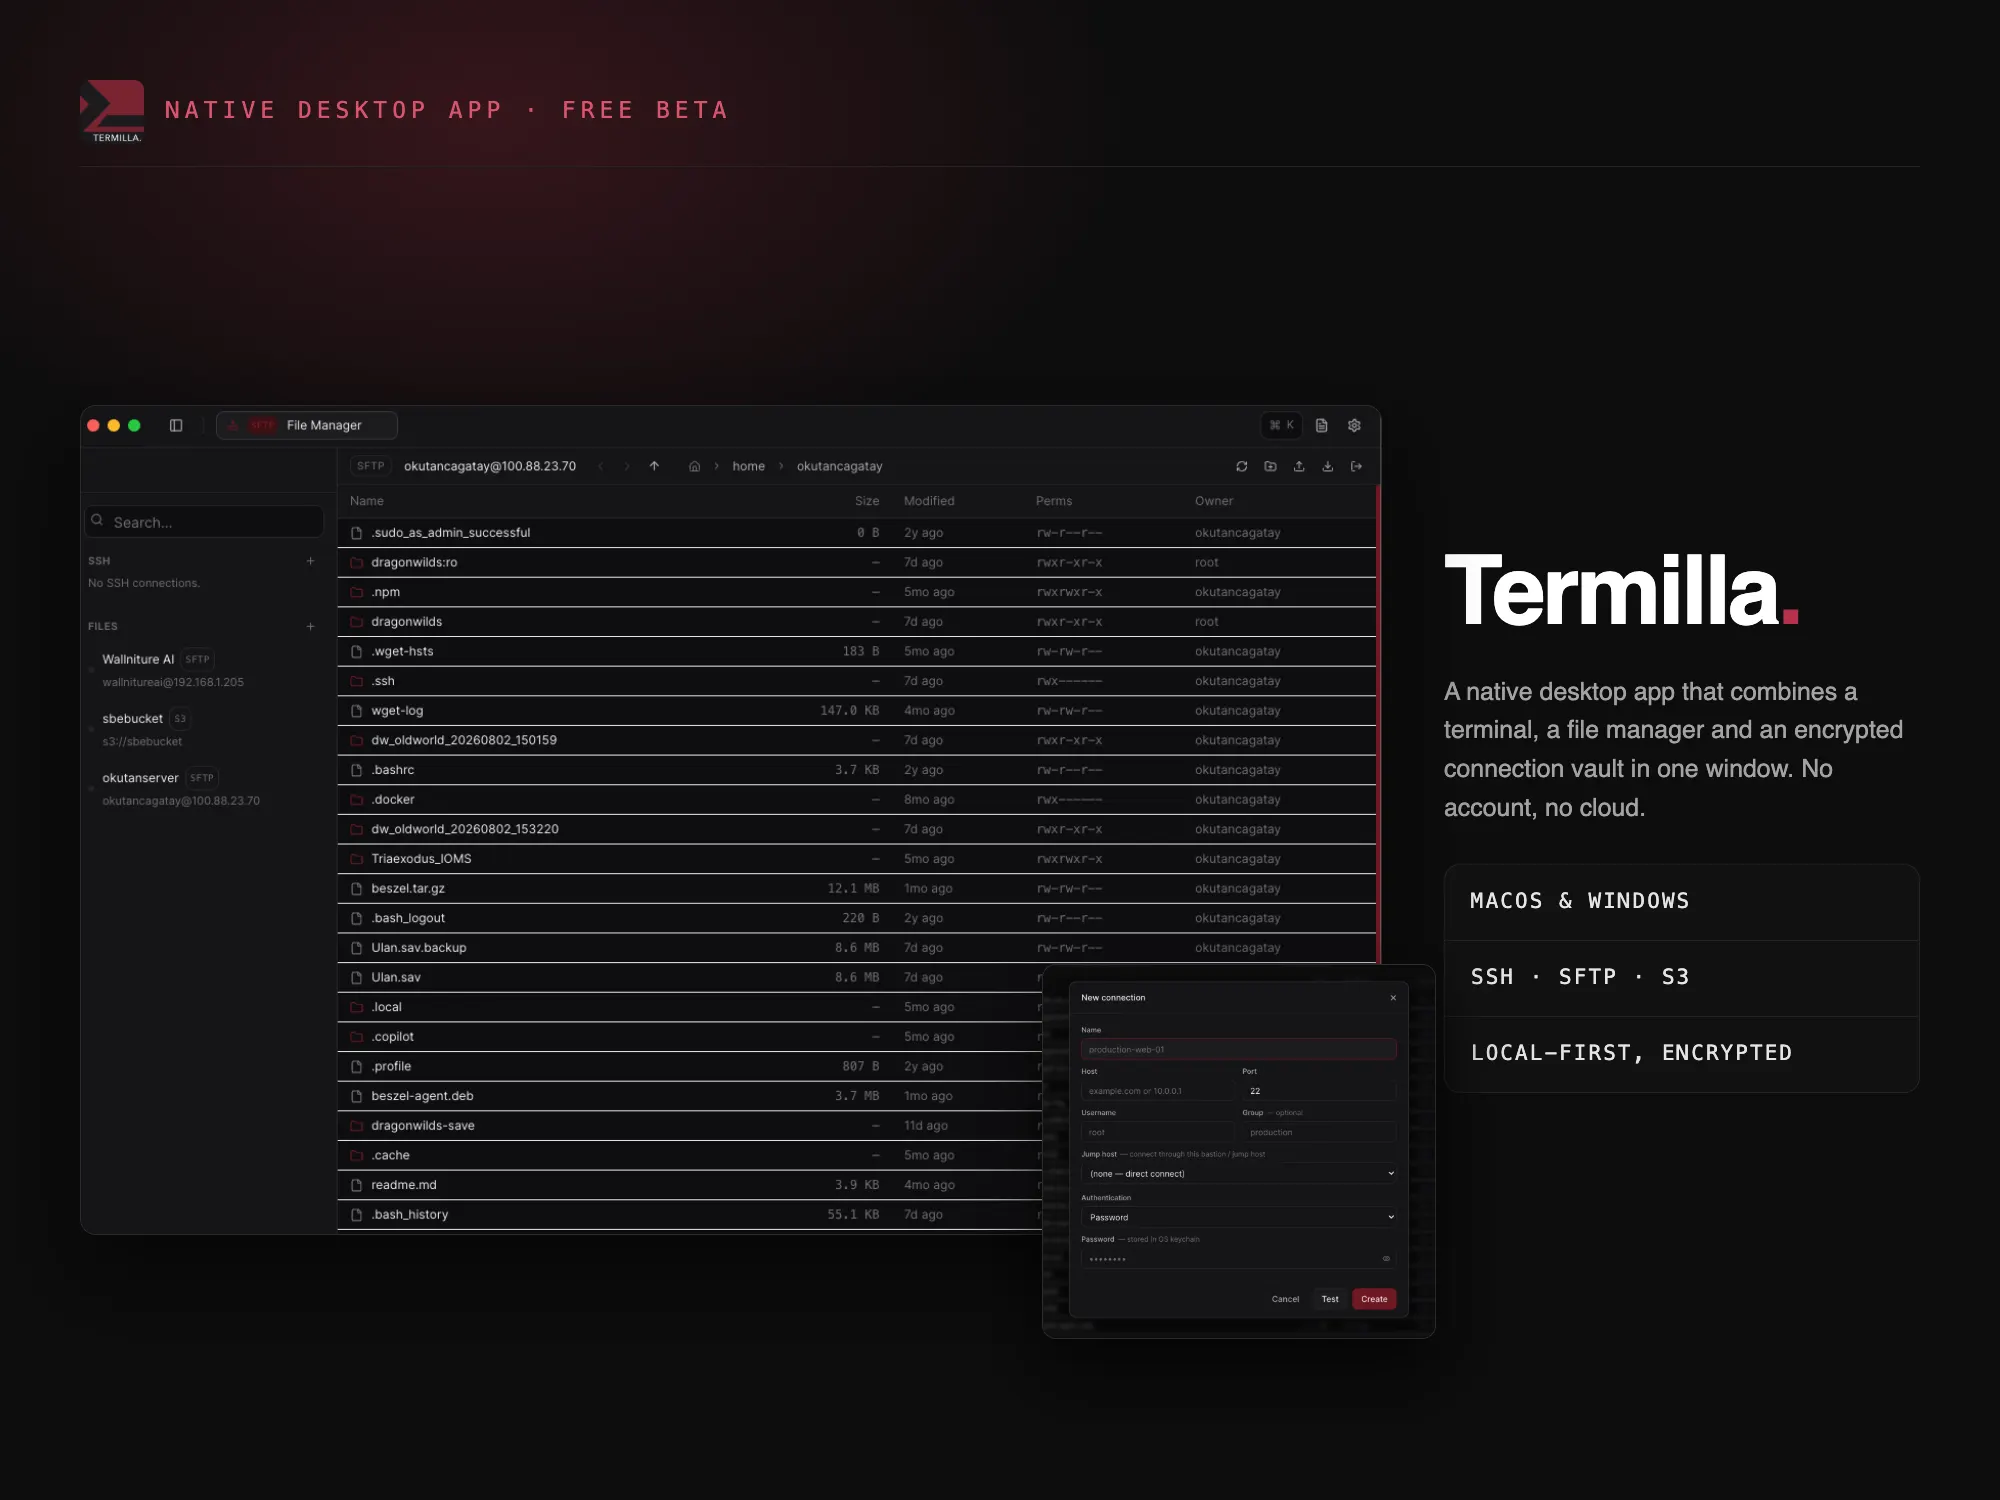This screenshot has width=2000, height=1500.
Task: Toggle the sidebar panel icon
Action: tap(176, 425)
